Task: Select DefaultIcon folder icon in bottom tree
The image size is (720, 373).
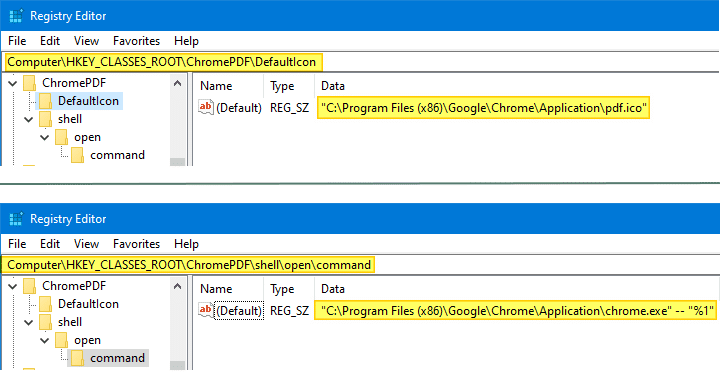Action: 45,304
